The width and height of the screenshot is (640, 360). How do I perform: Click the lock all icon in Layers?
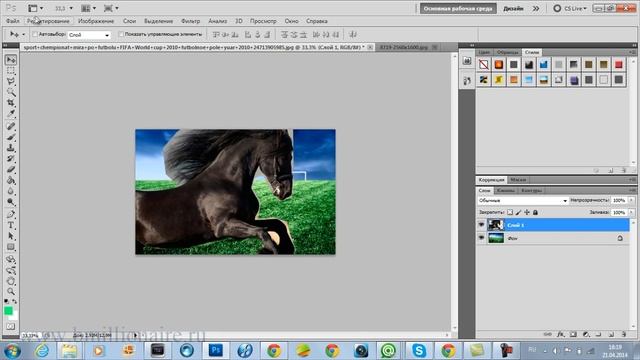[x=536, y=212]
